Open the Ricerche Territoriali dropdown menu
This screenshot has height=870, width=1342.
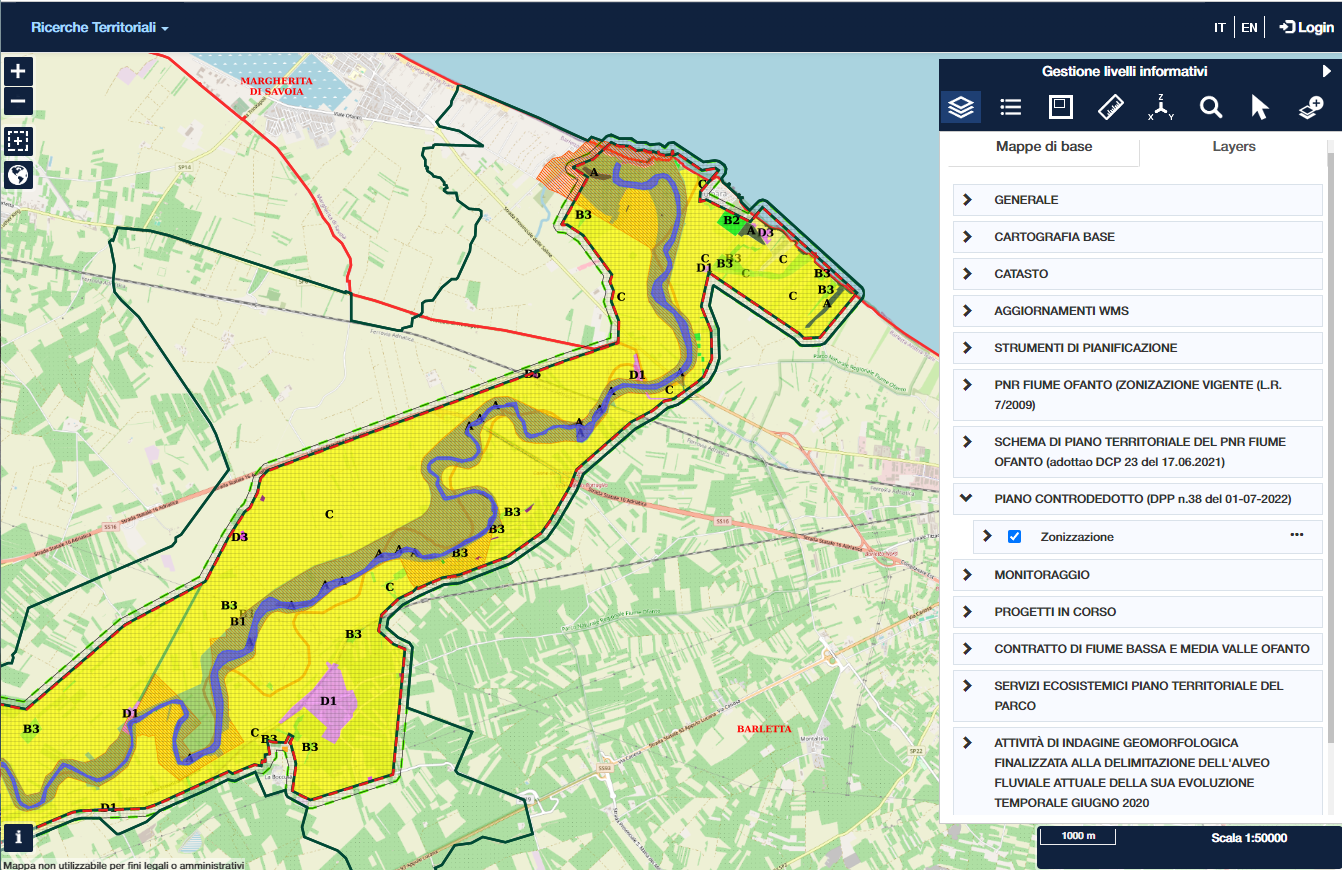coord(100,28)
